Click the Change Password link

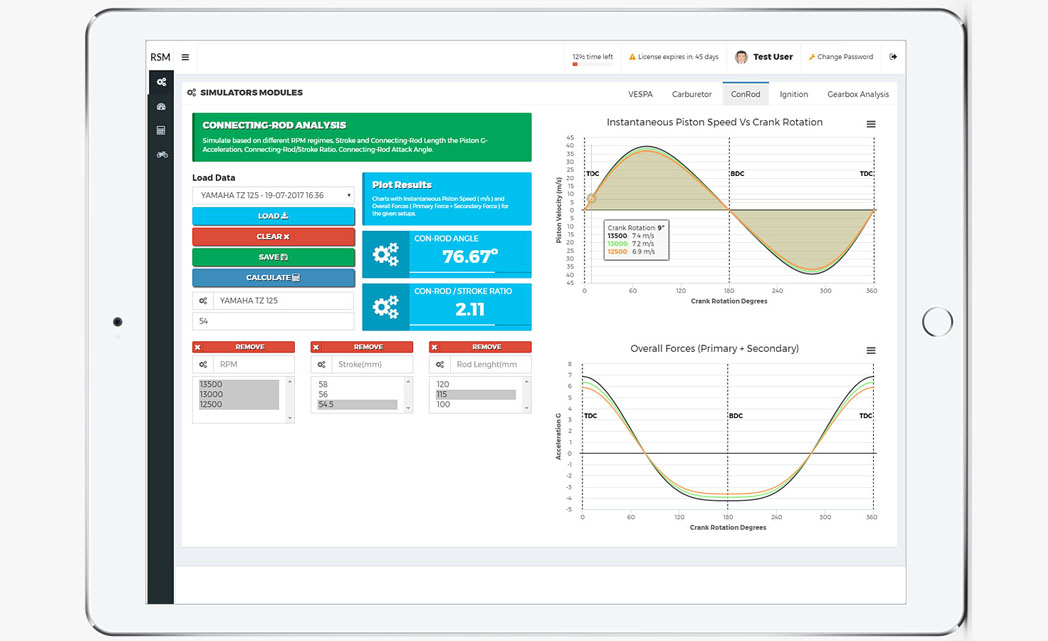(x=844, y=57)
